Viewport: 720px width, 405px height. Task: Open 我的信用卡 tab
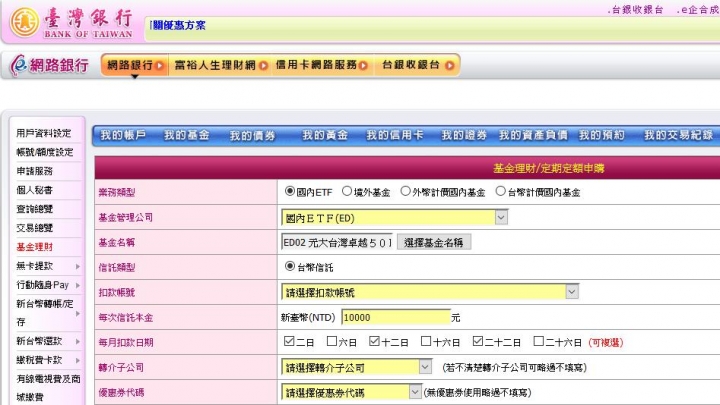pyautogui.click(x=395, y=135)
